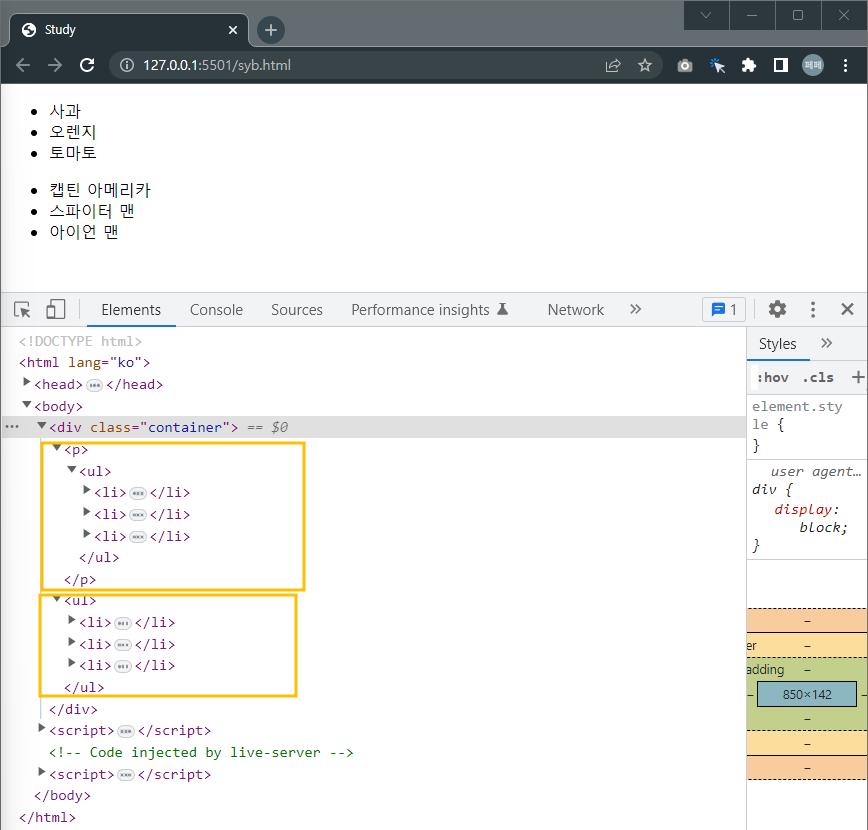Go forward in browser history

pyautogui.click(x=54, y=65)
